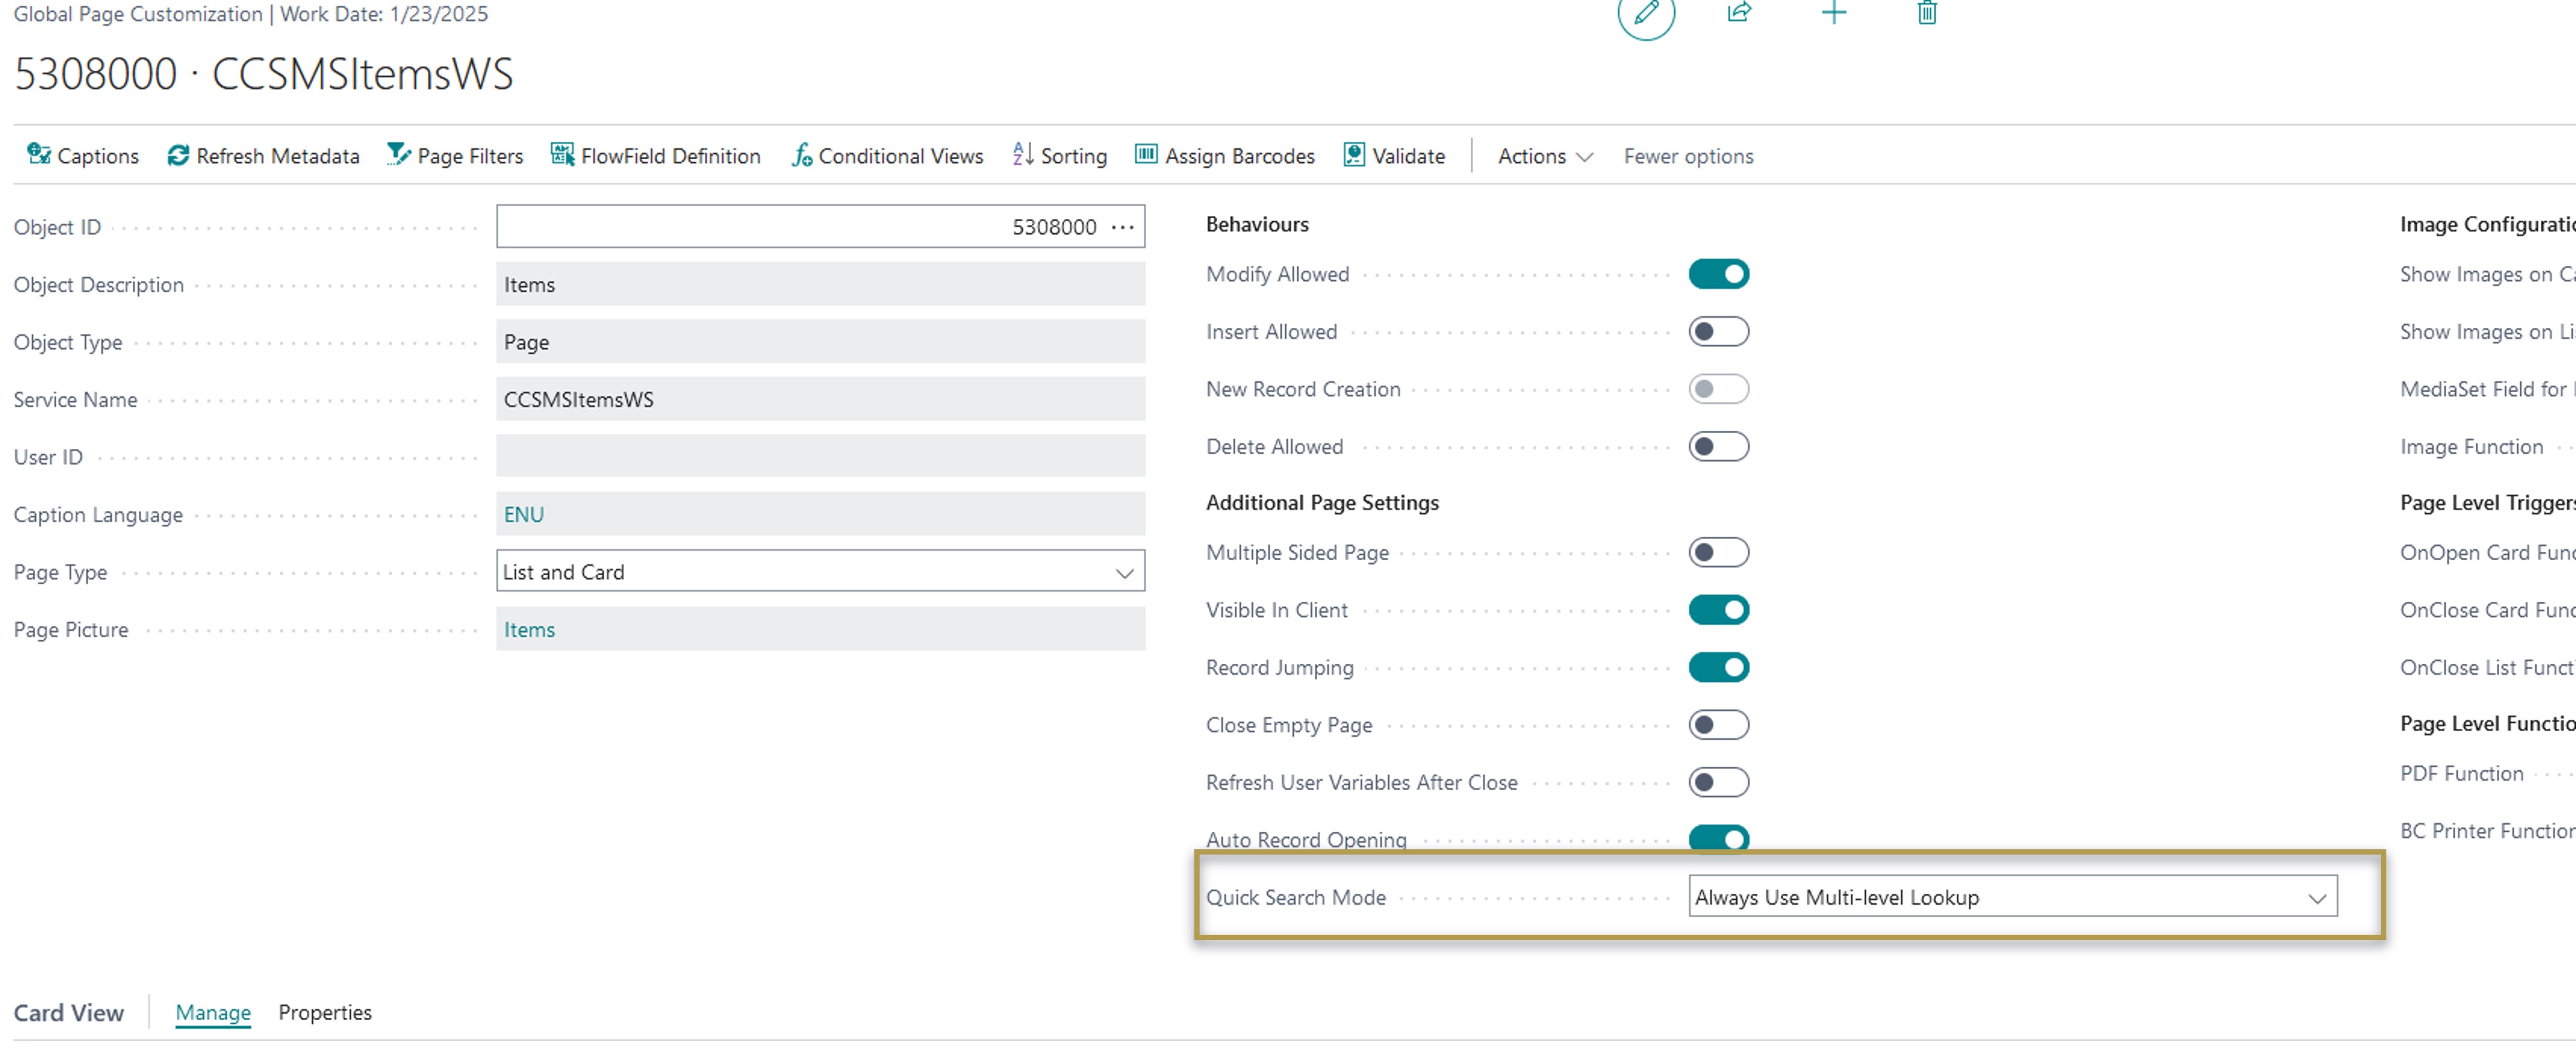
Task: Turn off Record Jumping
Action: pos(1719,667)
